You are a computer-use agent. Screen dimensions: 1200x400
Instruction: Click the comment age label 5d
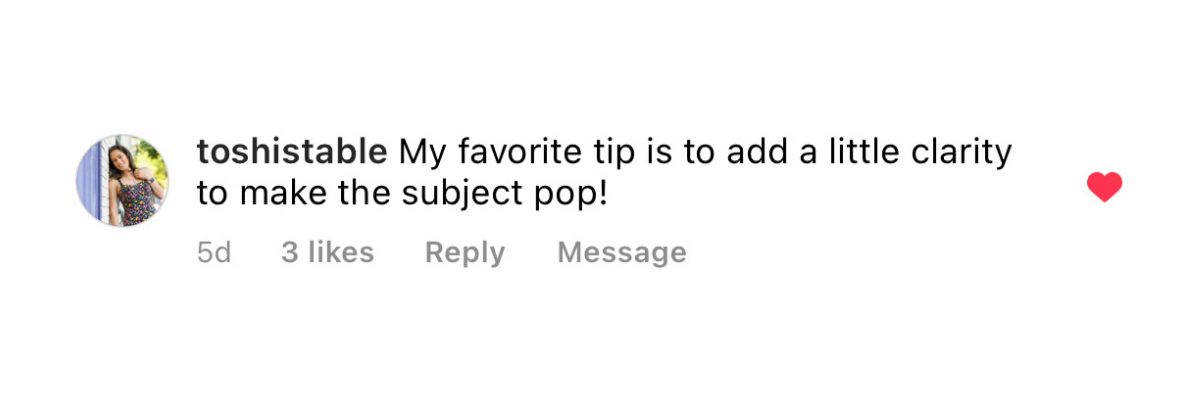(214, 253)
